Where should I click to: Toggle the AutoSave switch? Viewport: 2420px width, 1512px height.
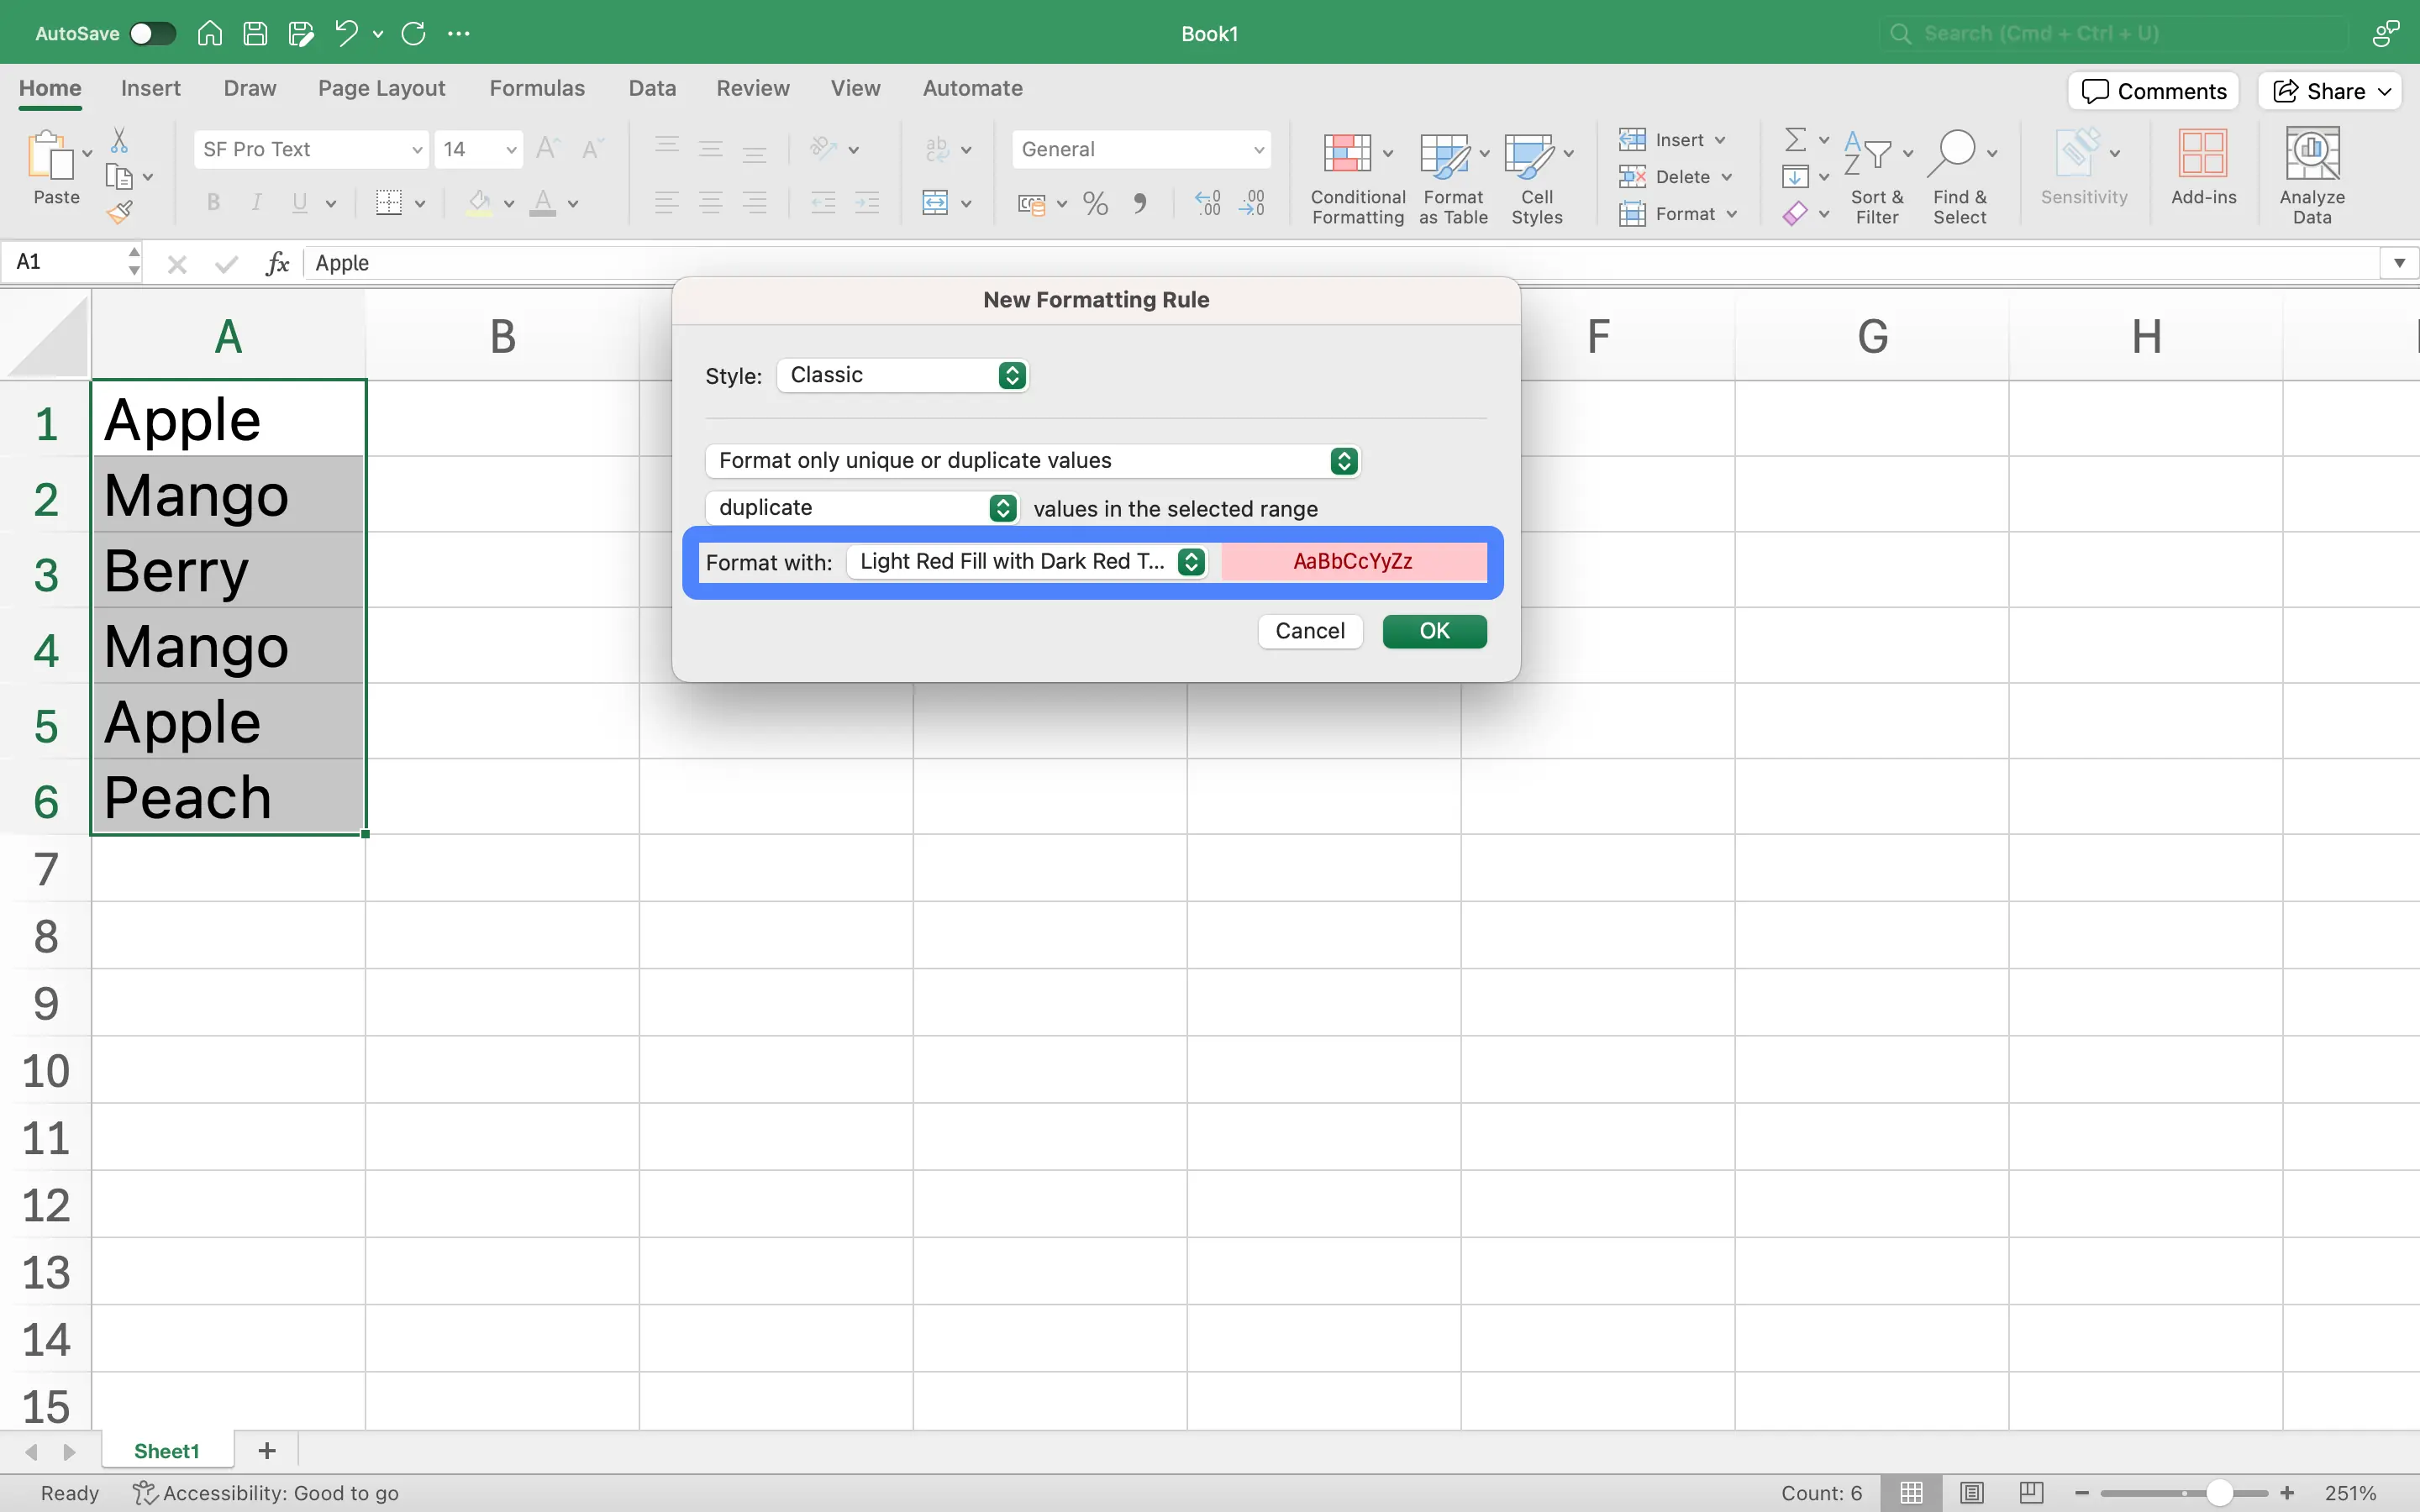[153, 33]
